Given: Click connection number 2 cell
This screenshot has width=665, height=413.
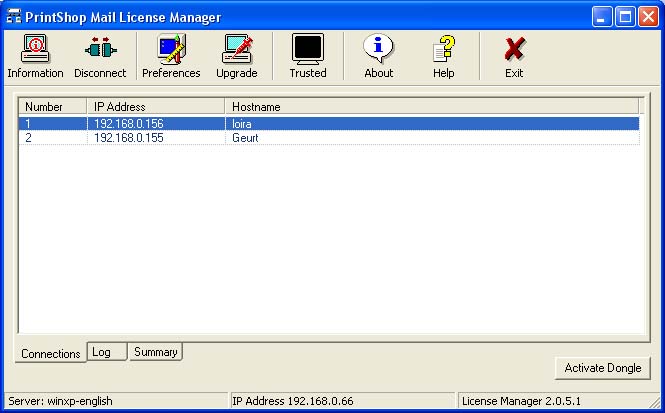Looking at the screenshot, I should point(53,138).
